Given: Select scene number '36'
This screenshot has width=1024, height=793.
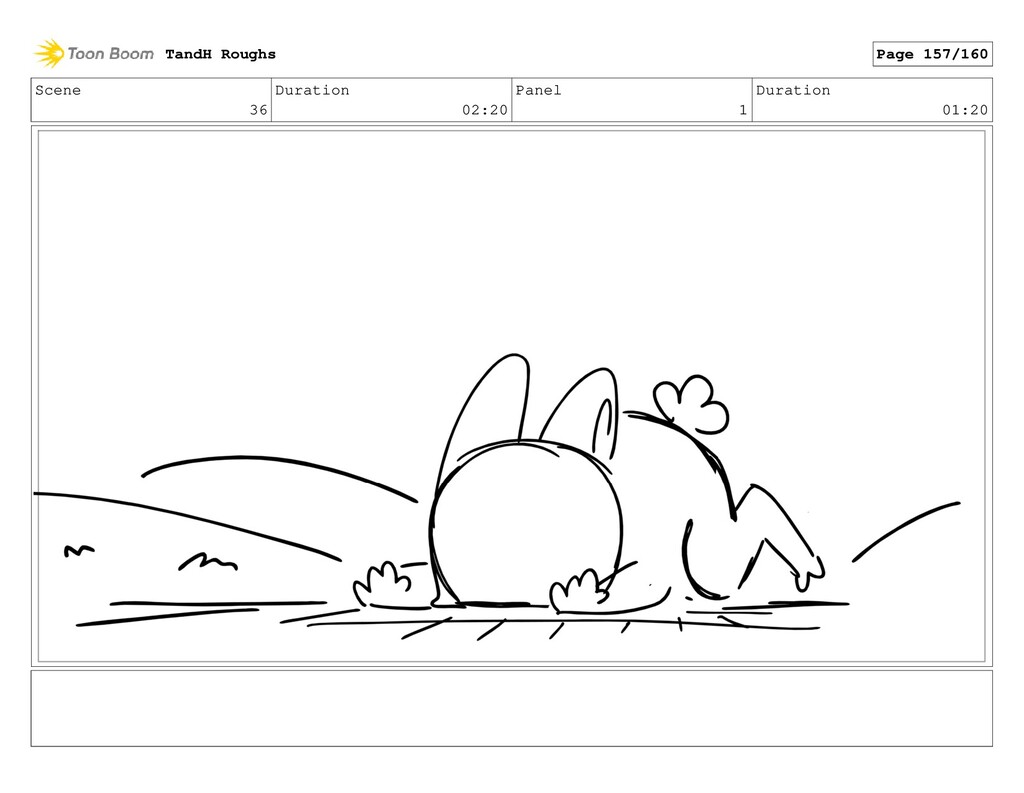Looking at the screenshot, I should point(259,110).
